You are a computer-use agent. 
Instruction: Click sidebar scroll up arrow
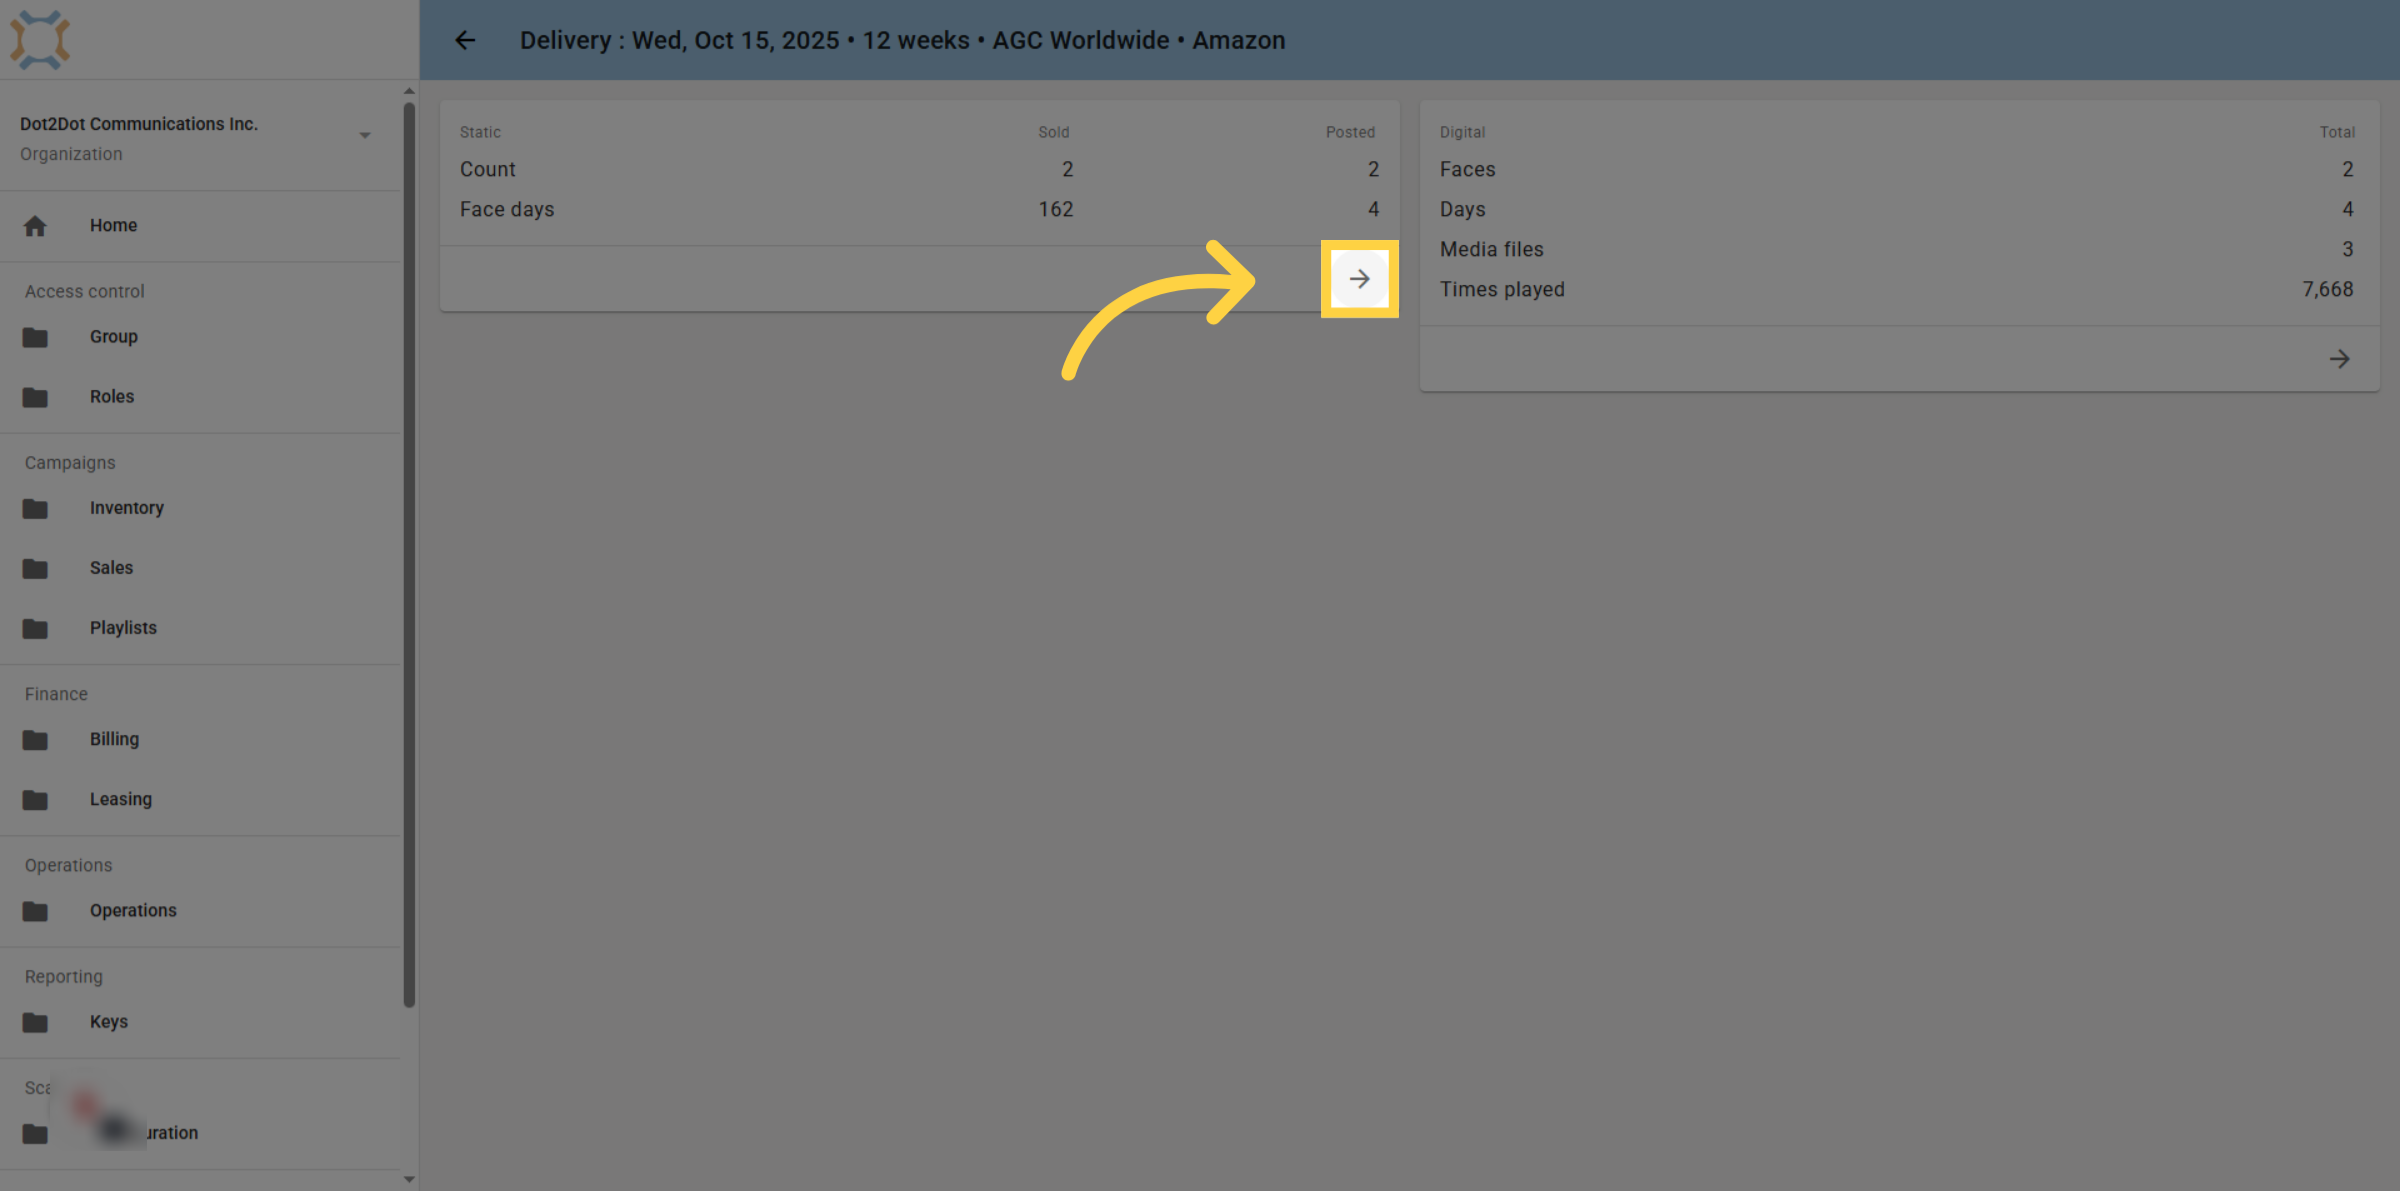pos(409,91)
